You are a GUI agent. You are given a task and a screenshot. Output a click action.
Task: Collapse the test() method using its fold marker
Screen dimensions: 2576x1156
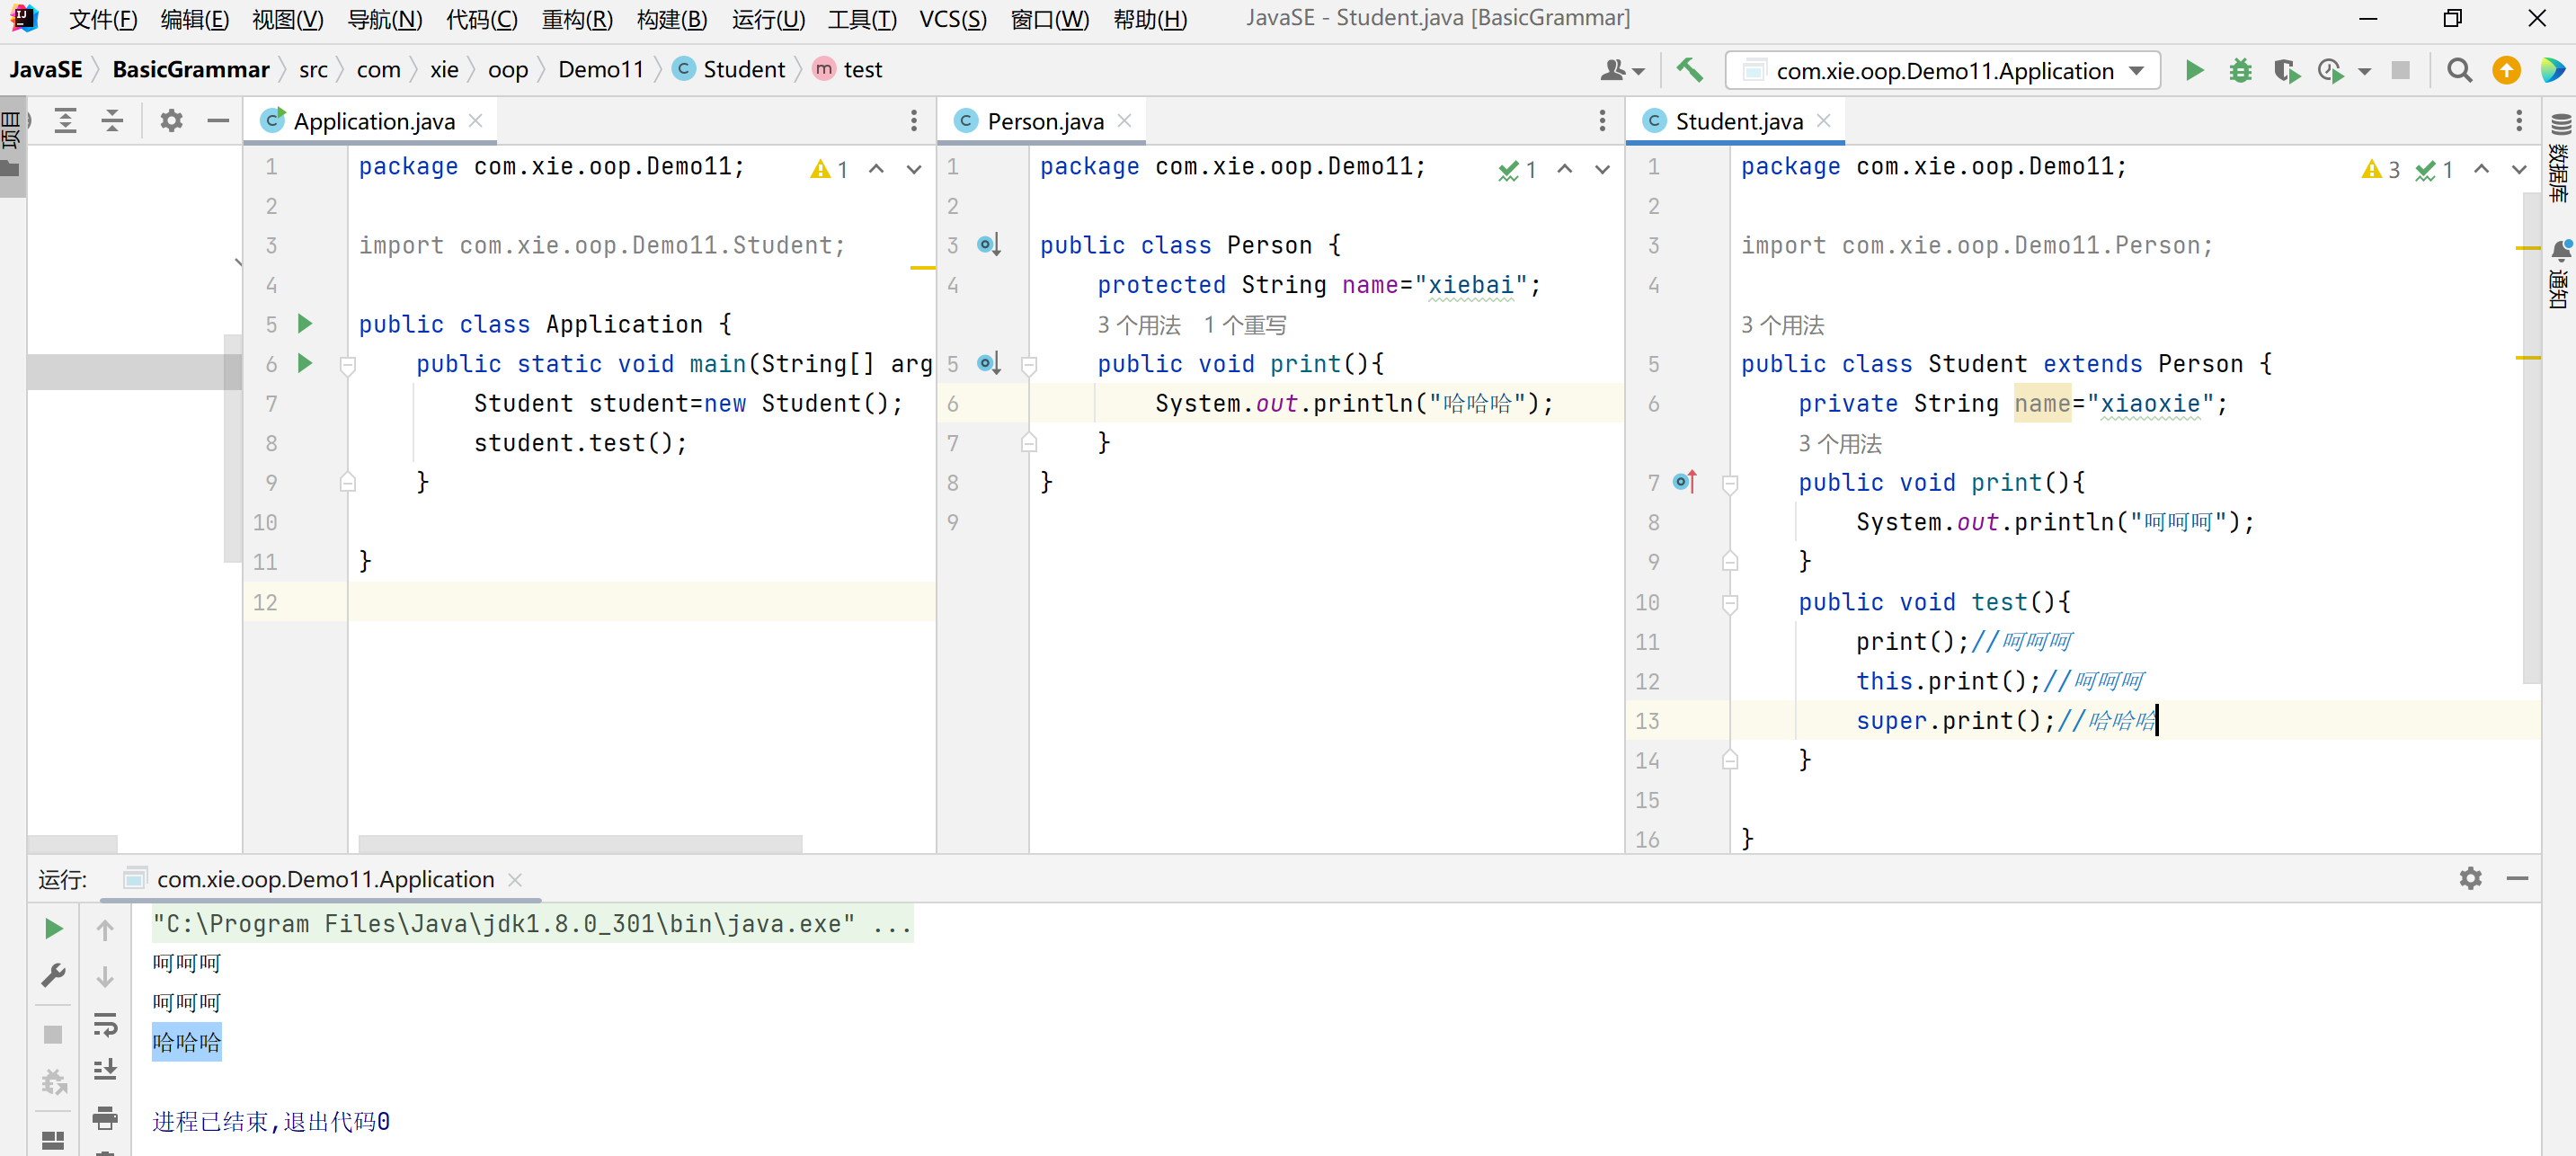[1730, 602]
